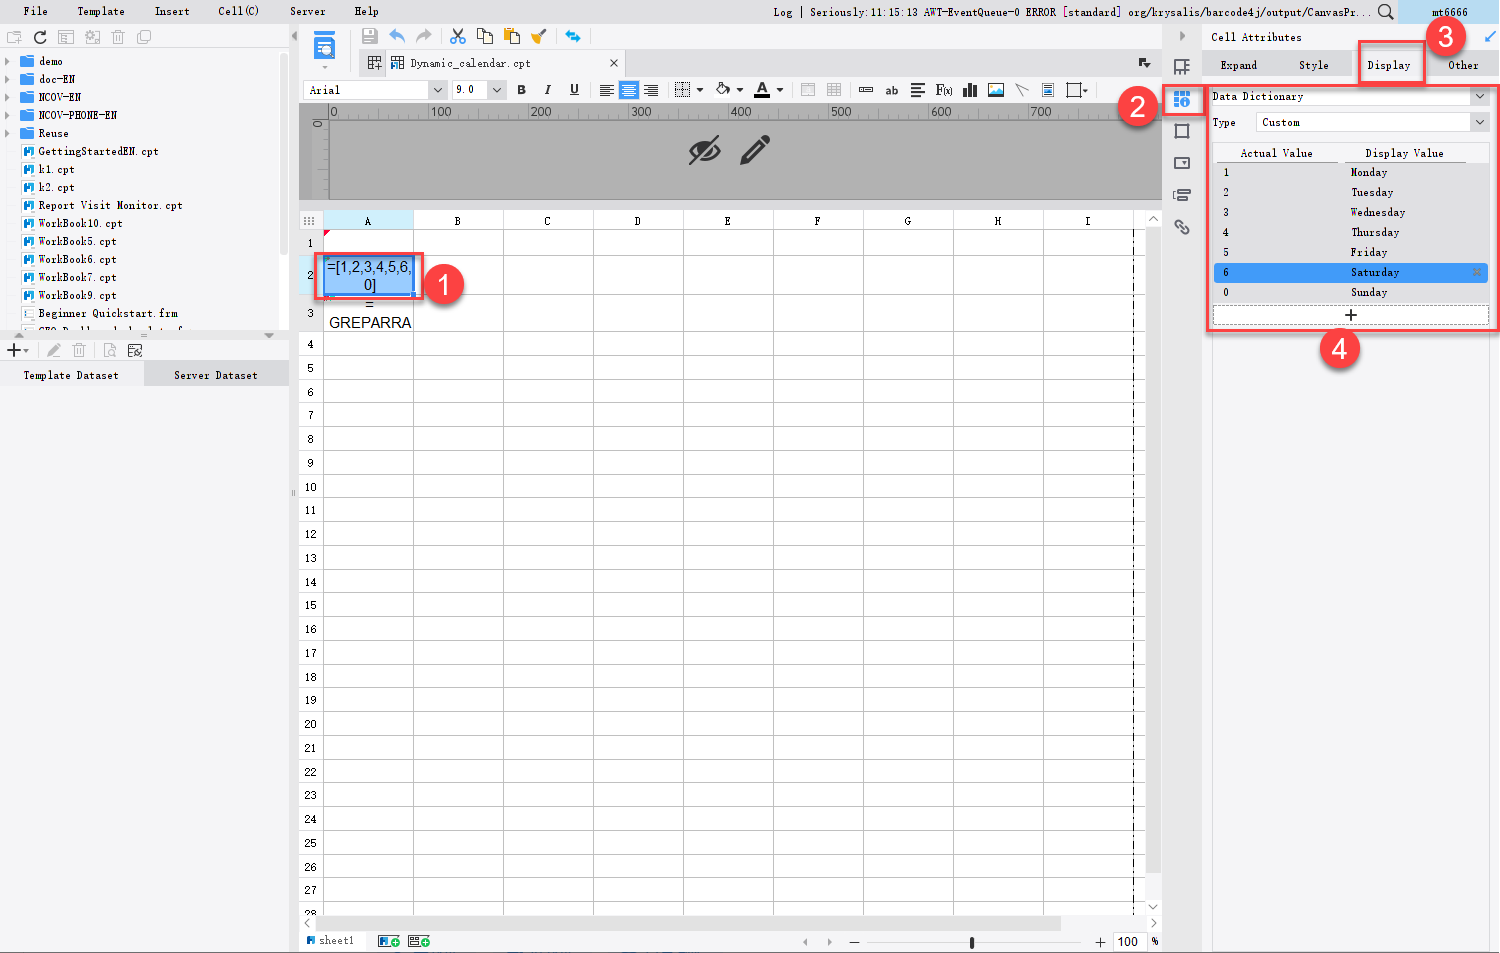The image size is (1500, 953).
Task: Toggle italic formatting
Action: [x=547, y=90]
